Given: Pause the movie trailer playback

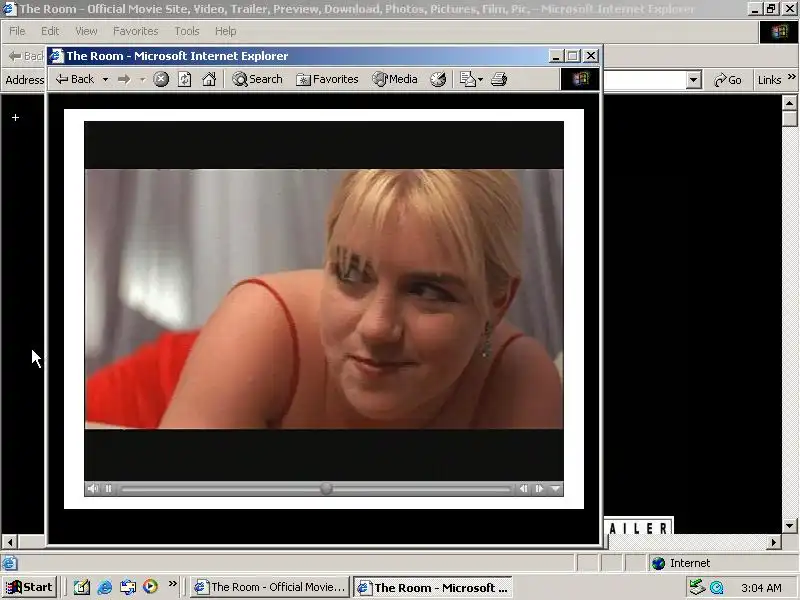Looking at the screenshot, I should [x=108, y=489].
